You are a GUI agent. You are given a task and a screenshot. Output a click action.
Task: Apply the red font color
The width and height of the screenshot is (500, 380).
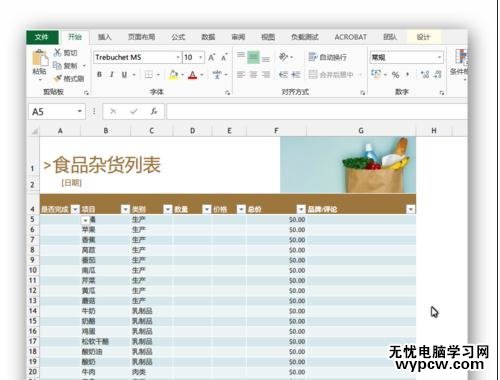tap(193, 75)
